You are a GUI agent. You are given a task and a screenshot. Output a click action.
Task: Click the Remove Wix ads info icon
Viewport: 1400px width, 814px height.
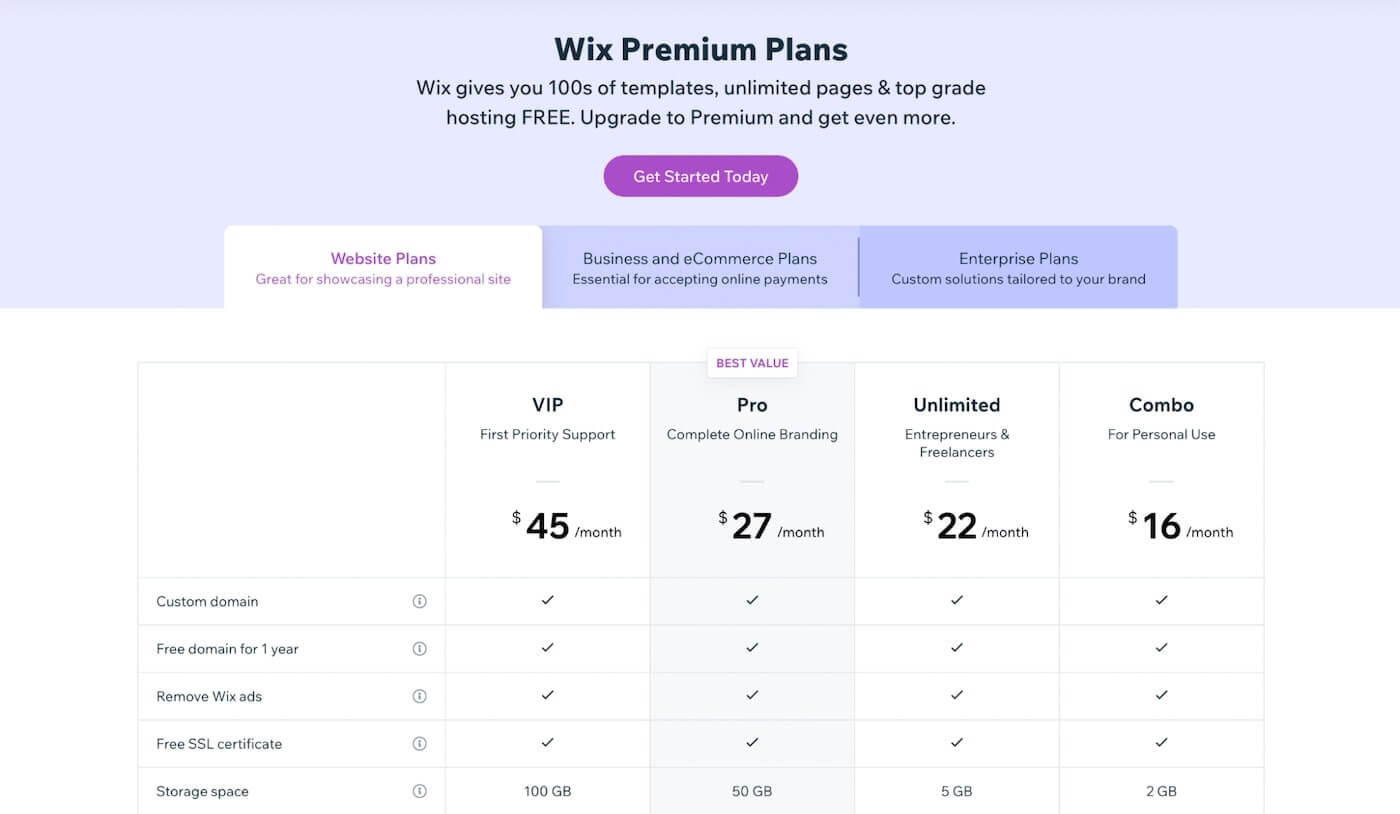click(420, 696)
